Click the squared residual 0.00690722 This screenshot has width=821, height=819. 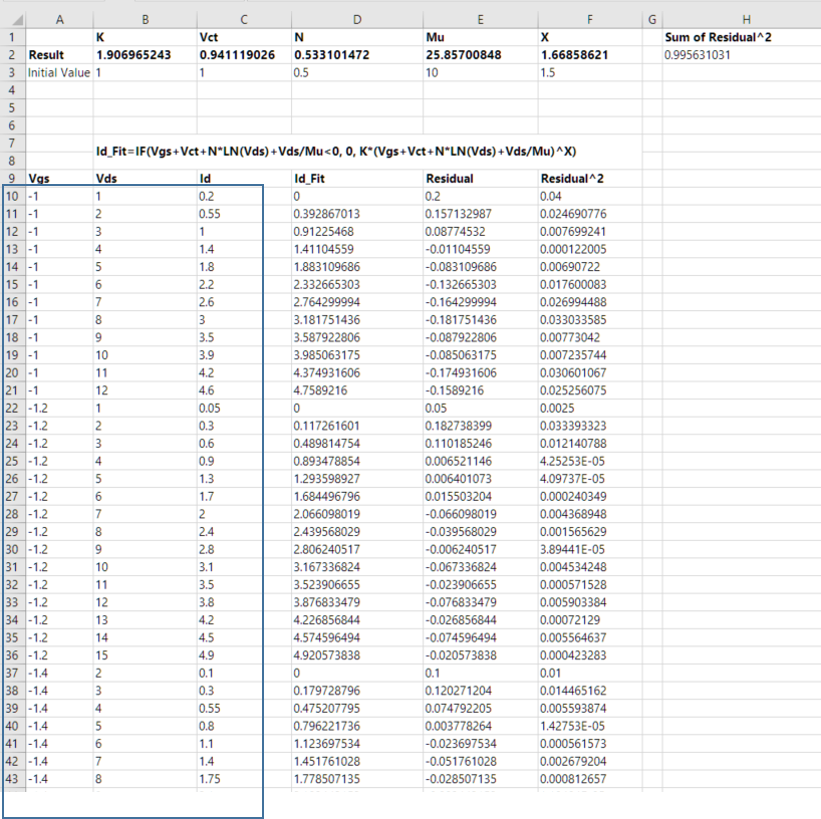tap(590, 267)
